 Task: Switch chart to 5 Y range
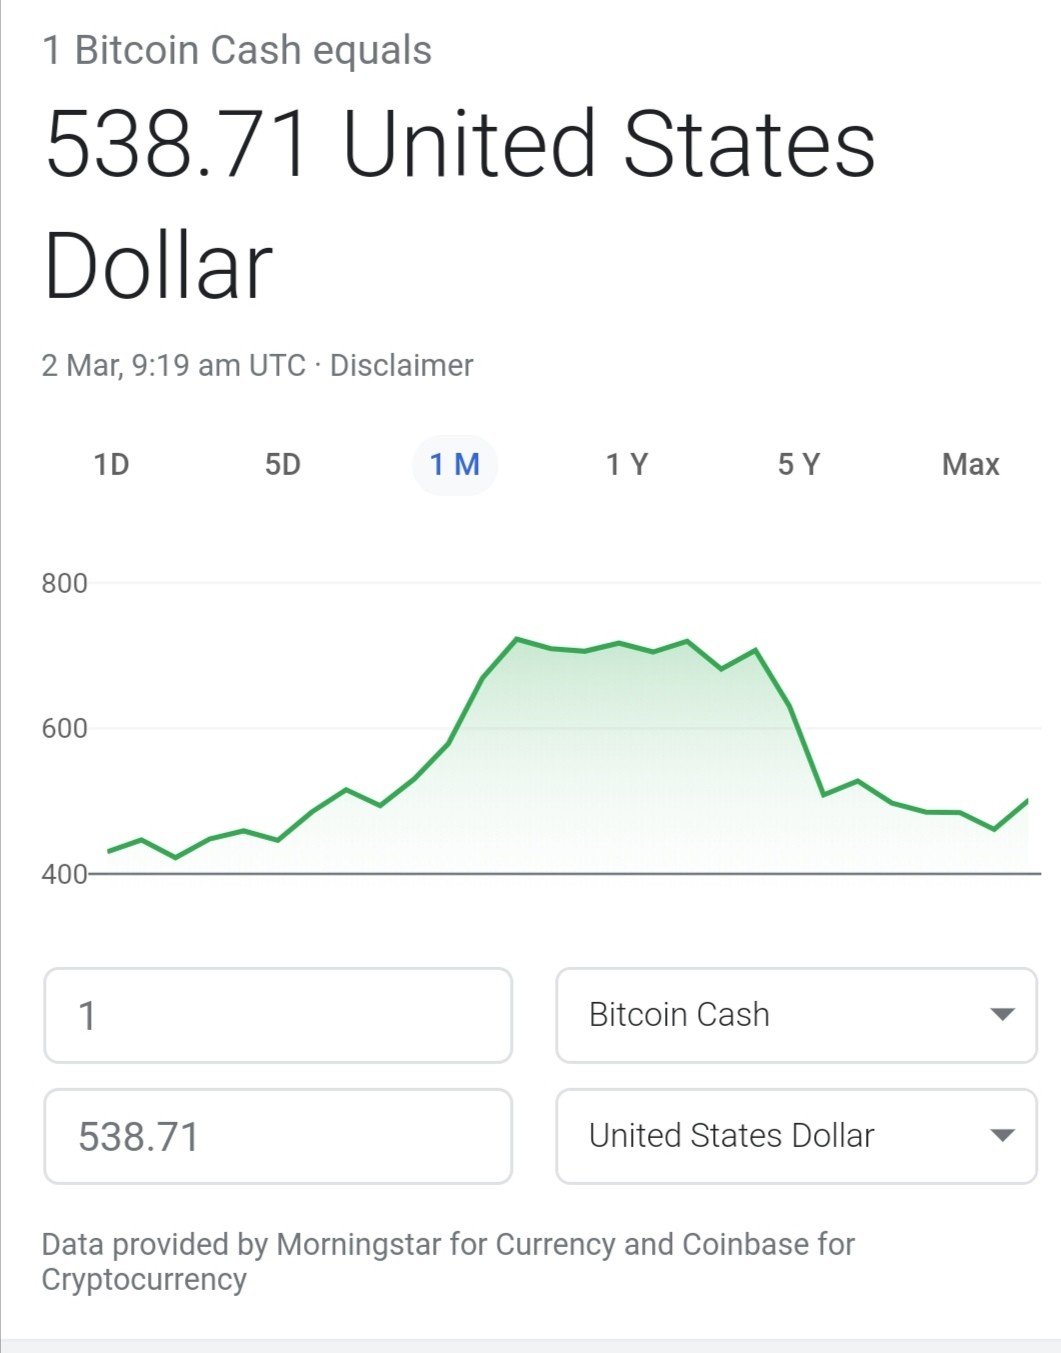tap(799, 465)
